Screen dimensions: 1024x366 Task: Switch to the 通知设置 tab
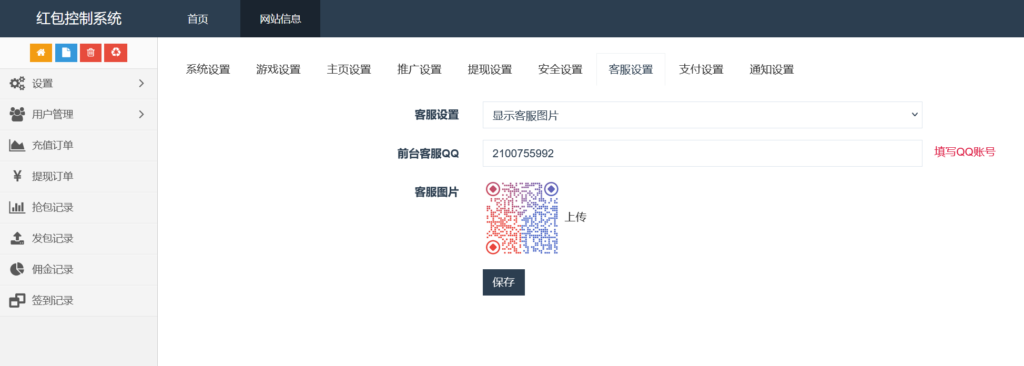click(x=772, y=70)
